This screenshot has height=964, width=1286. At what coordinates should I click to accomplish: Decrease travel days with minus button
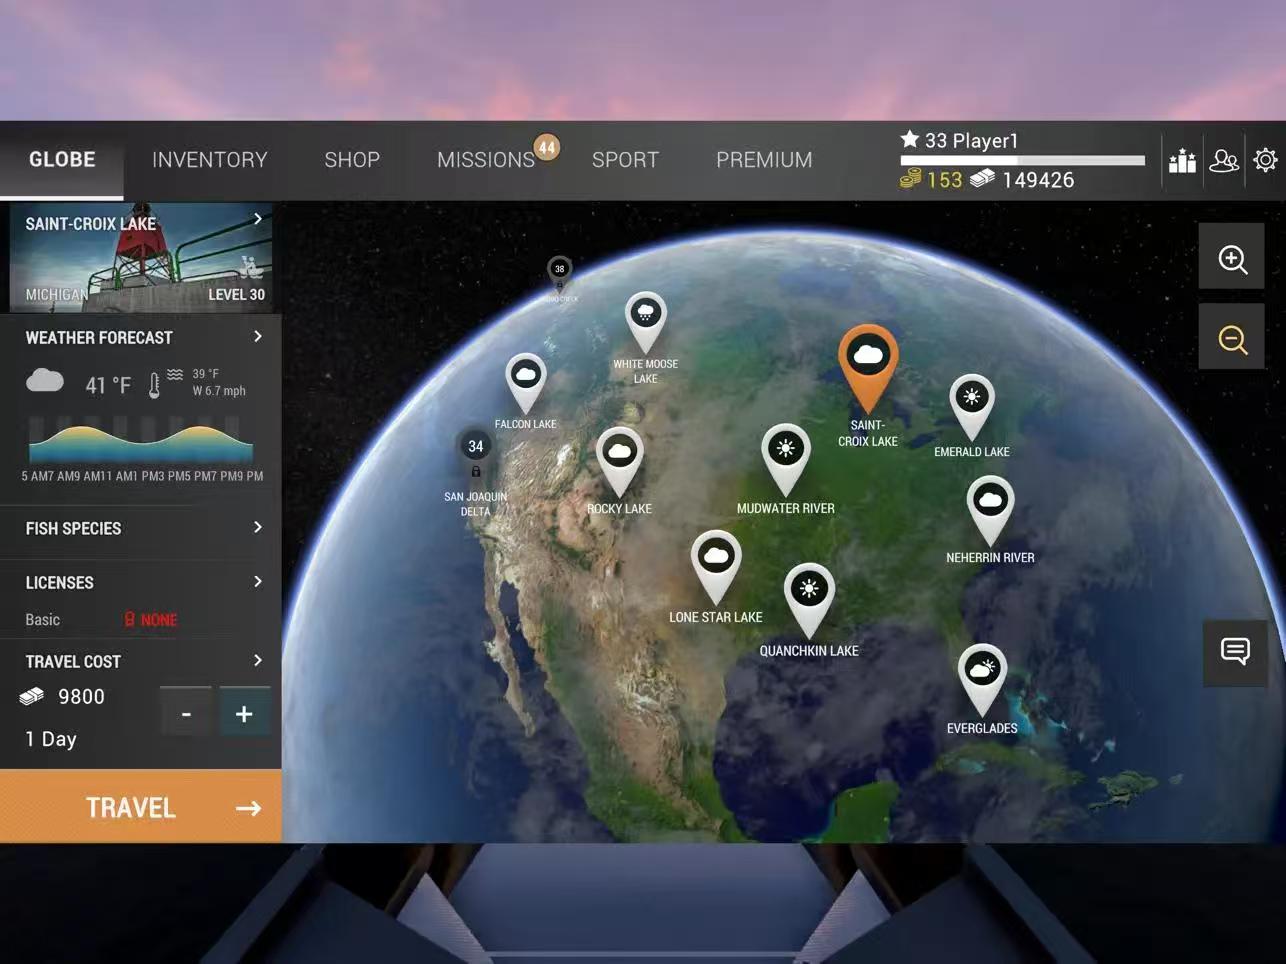(x=186, y=714)
